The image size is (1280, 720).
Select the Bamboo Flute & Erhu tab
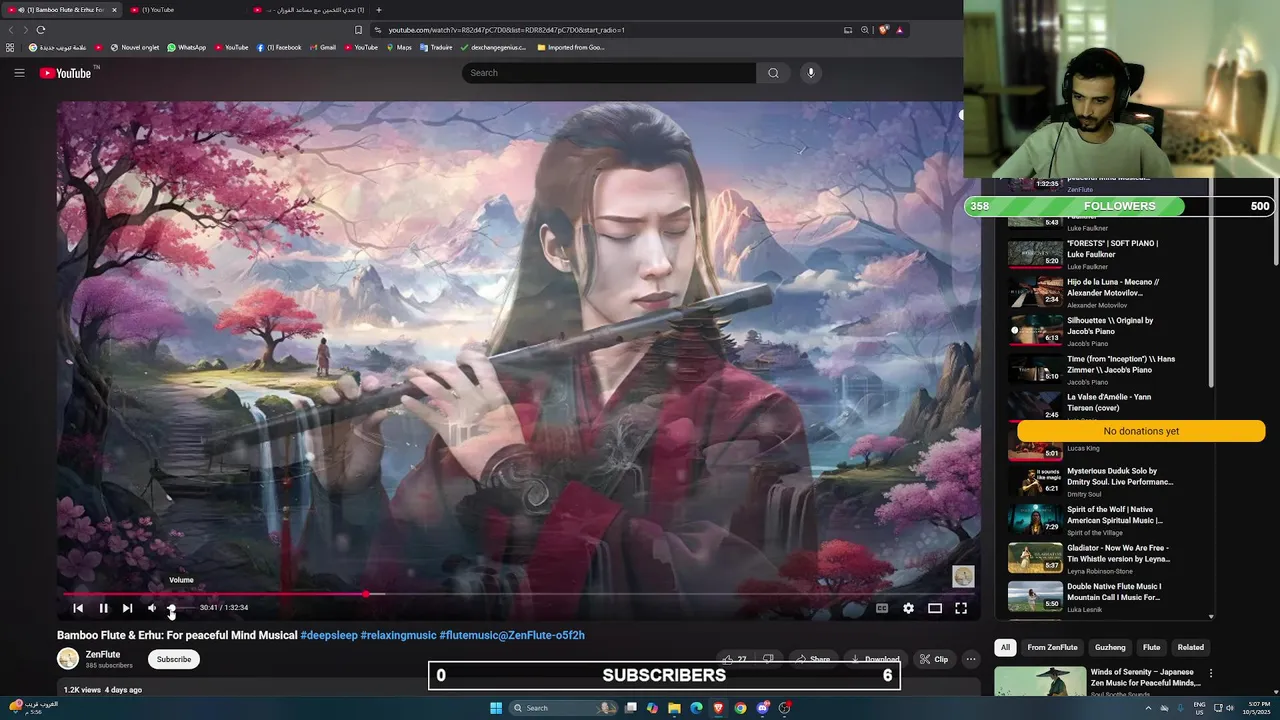click(x=62, y=10)
